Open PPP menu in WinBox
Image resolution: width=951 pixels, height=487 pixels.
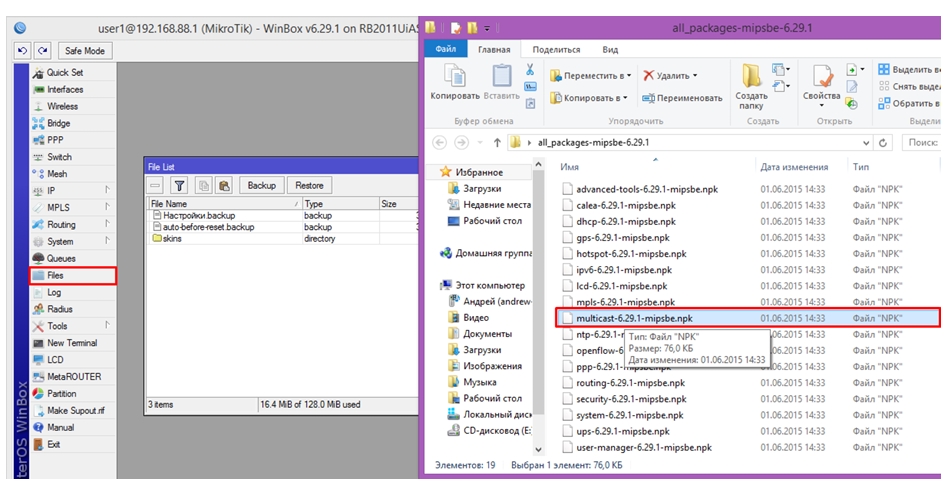(x=73, y=140)
